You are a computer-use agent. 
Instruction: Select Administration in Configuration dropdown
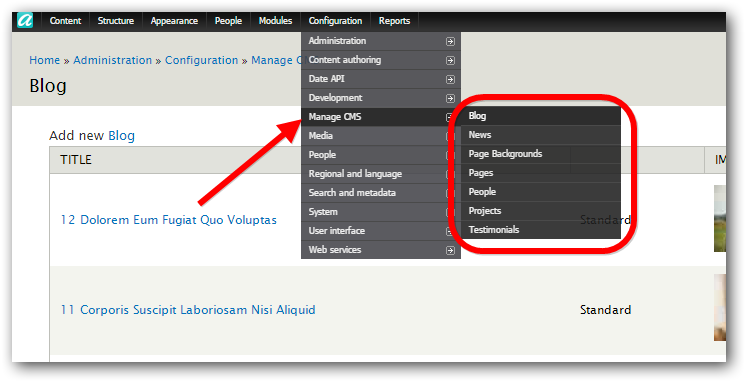(381, 41)
